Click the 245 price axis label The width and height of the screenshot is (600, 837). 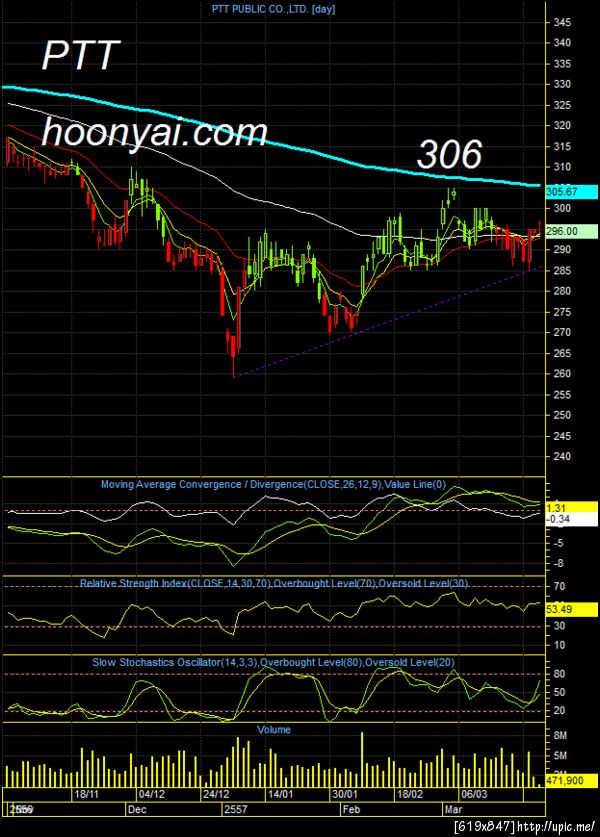(562, 436)
